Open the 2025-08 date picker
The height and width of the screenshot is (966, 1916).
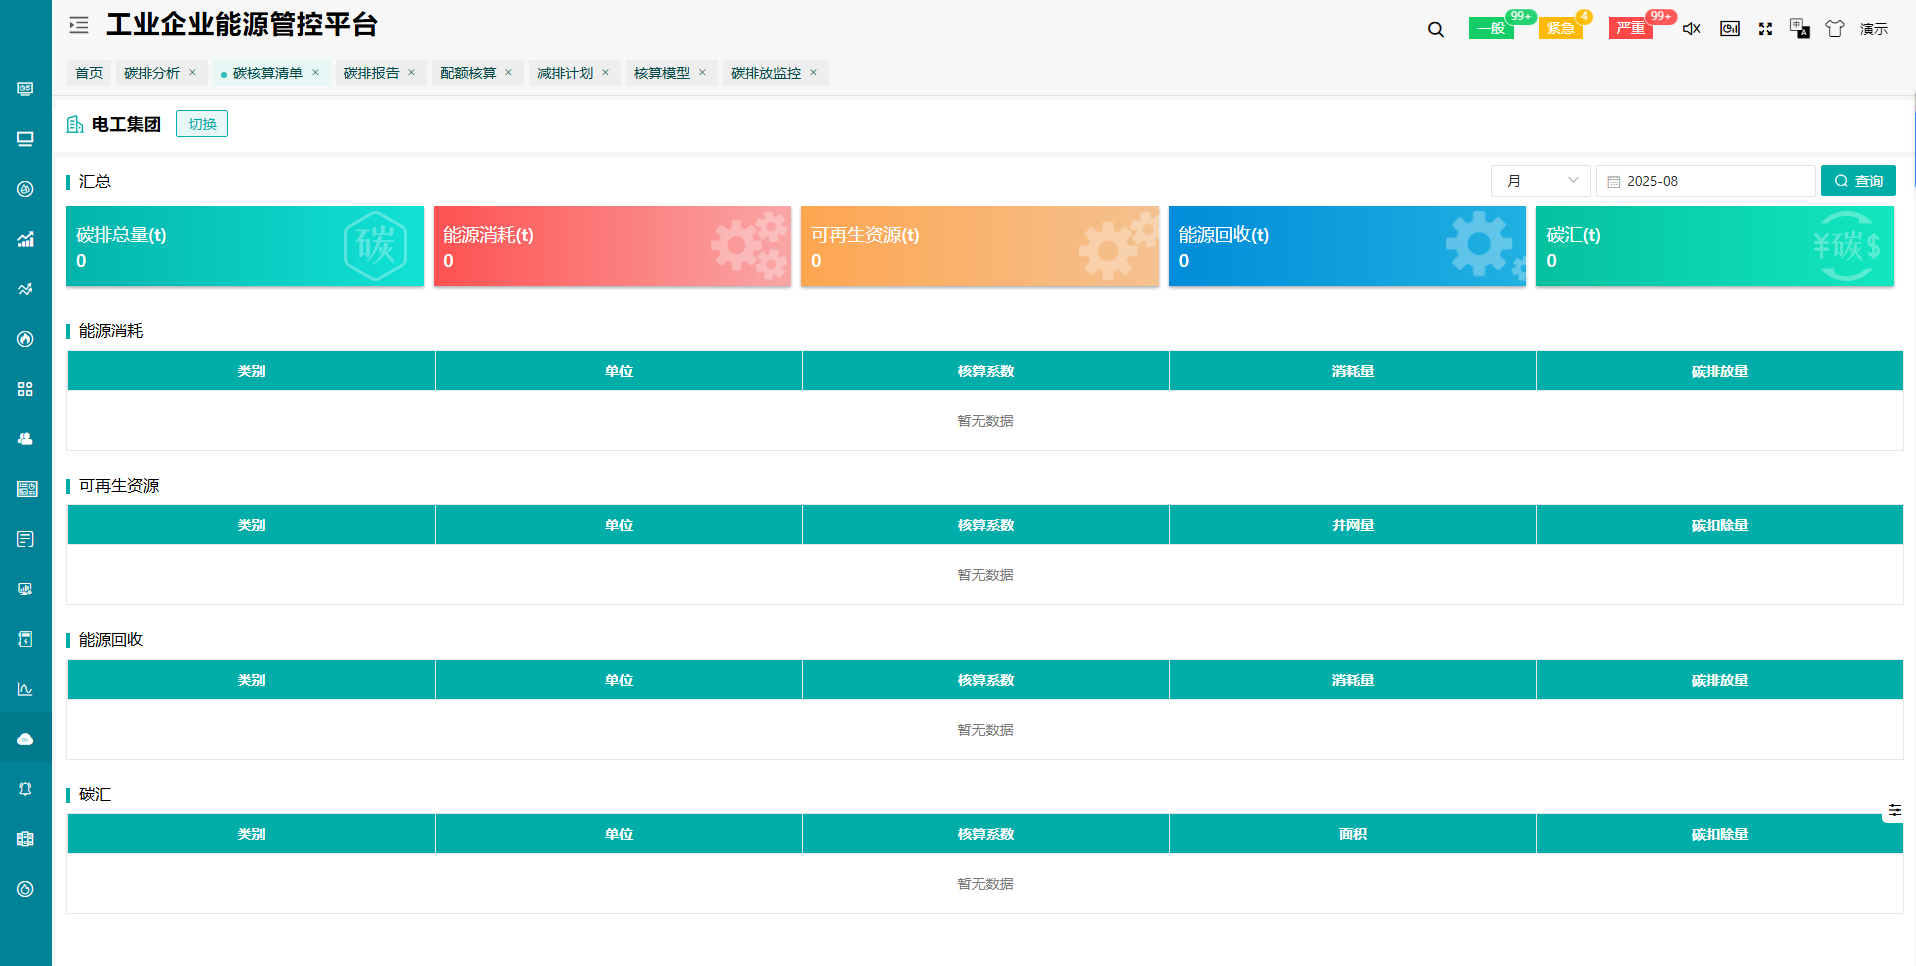(x=1705, y=181)
